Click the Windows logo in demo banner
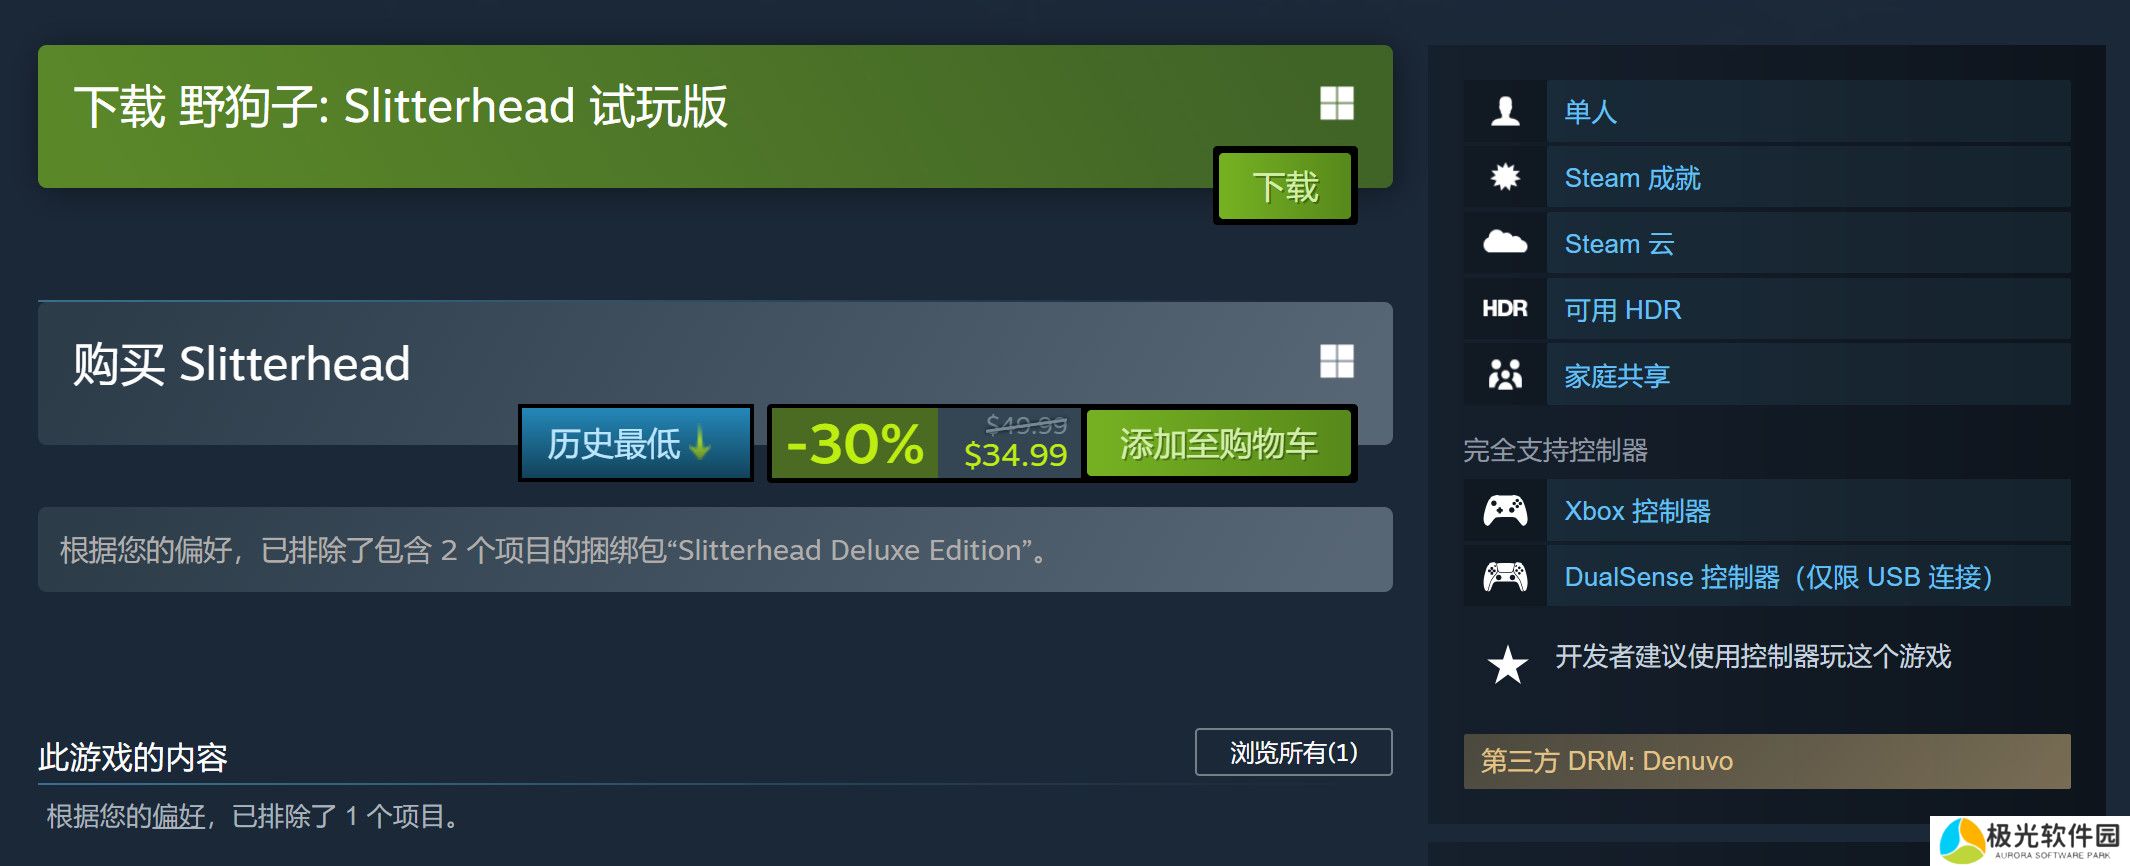 click(1337, 103)
